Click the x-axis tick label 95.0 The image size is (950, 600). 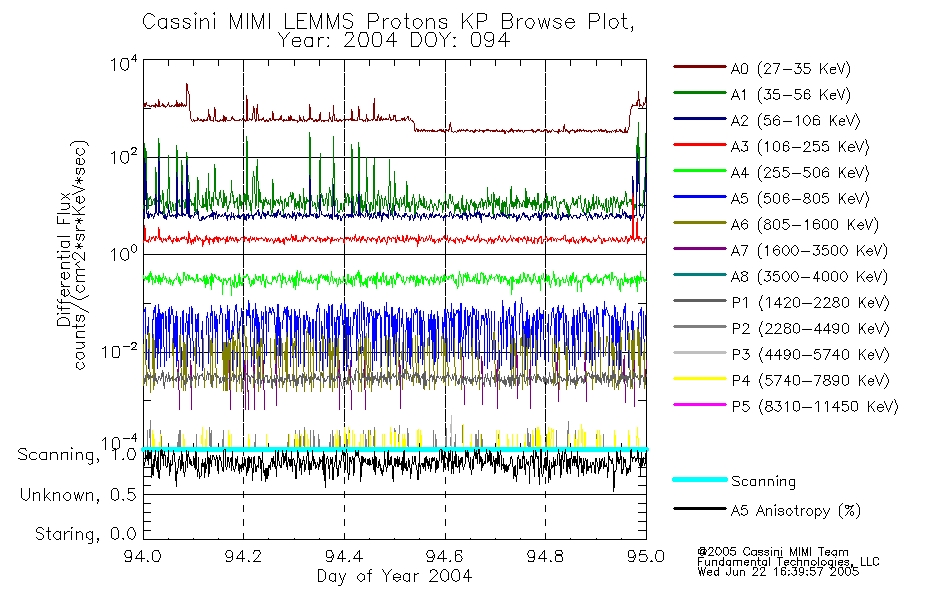click(646, 556)
